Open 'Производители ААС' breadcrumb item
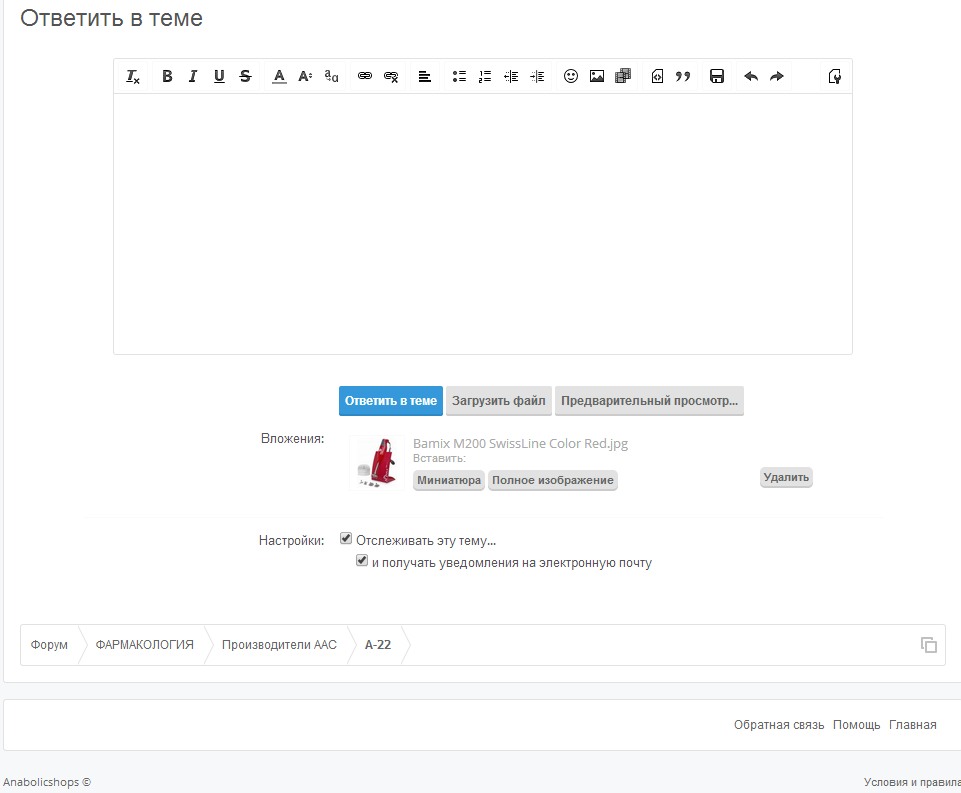Screen dimensions: 961x793 coord(279,645)
